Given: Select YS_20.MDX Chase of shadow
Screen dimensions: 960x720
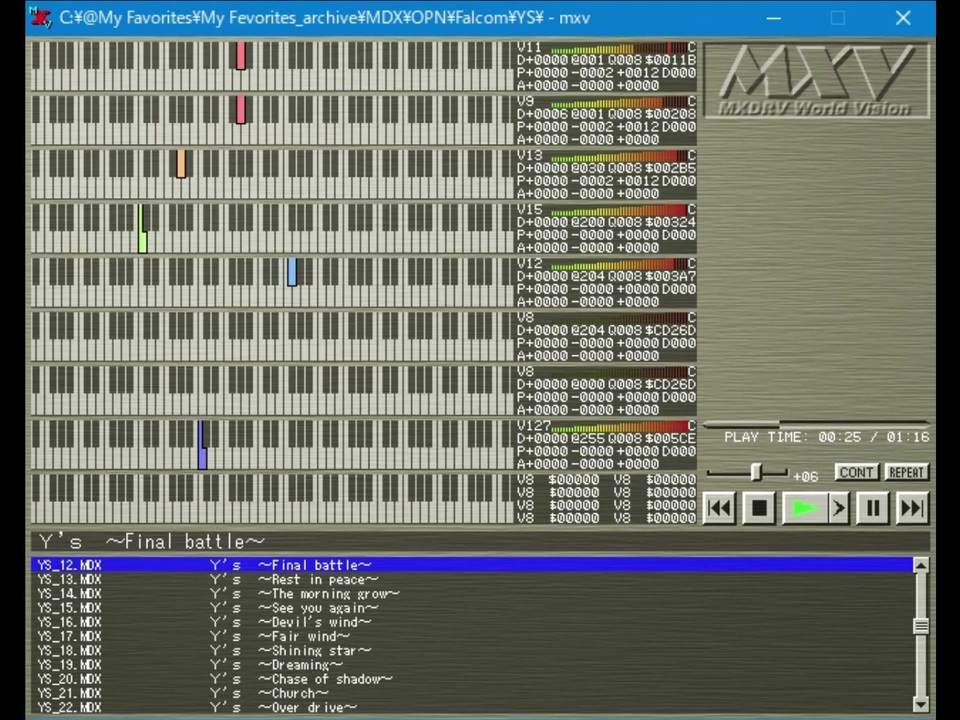Looking at the screenshot, I should [471, 678].
